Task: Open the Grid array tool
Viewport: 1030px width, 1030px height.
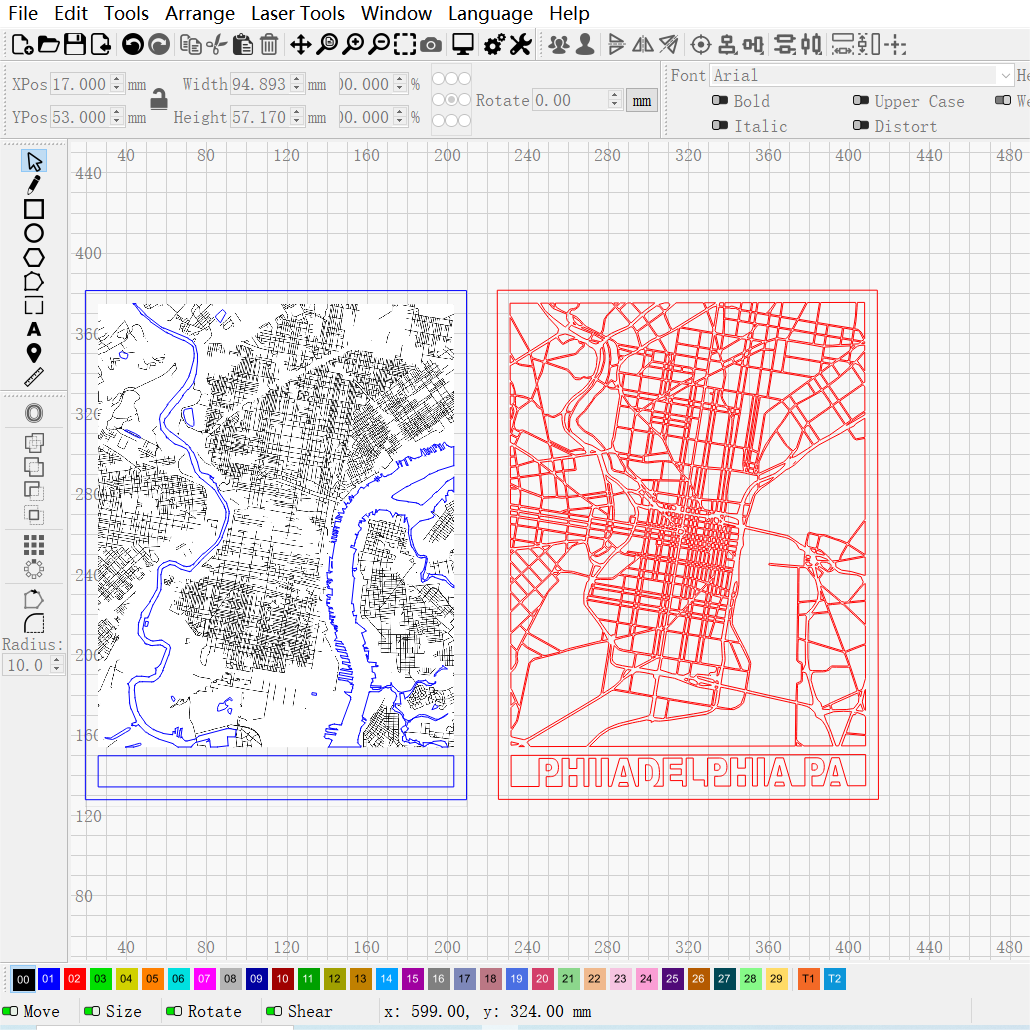Action: [34, 545]
